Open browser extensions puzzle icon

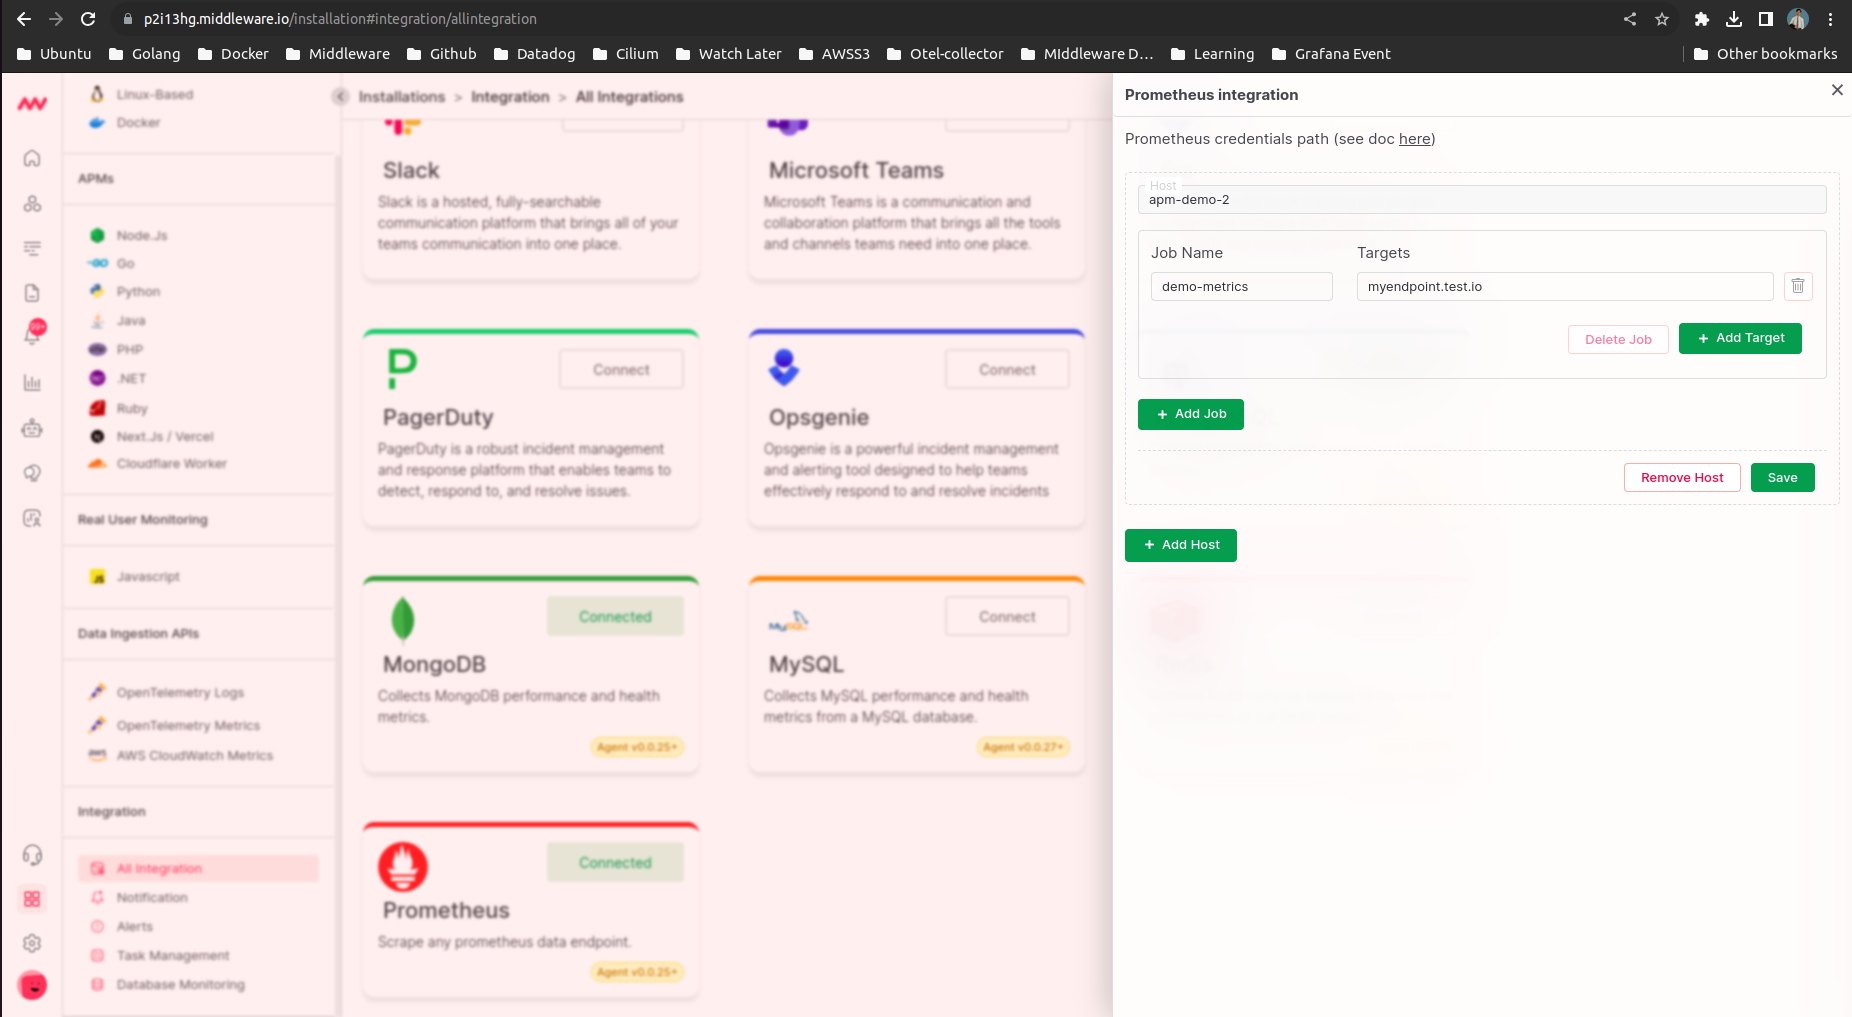click(x=1702, y=19)
